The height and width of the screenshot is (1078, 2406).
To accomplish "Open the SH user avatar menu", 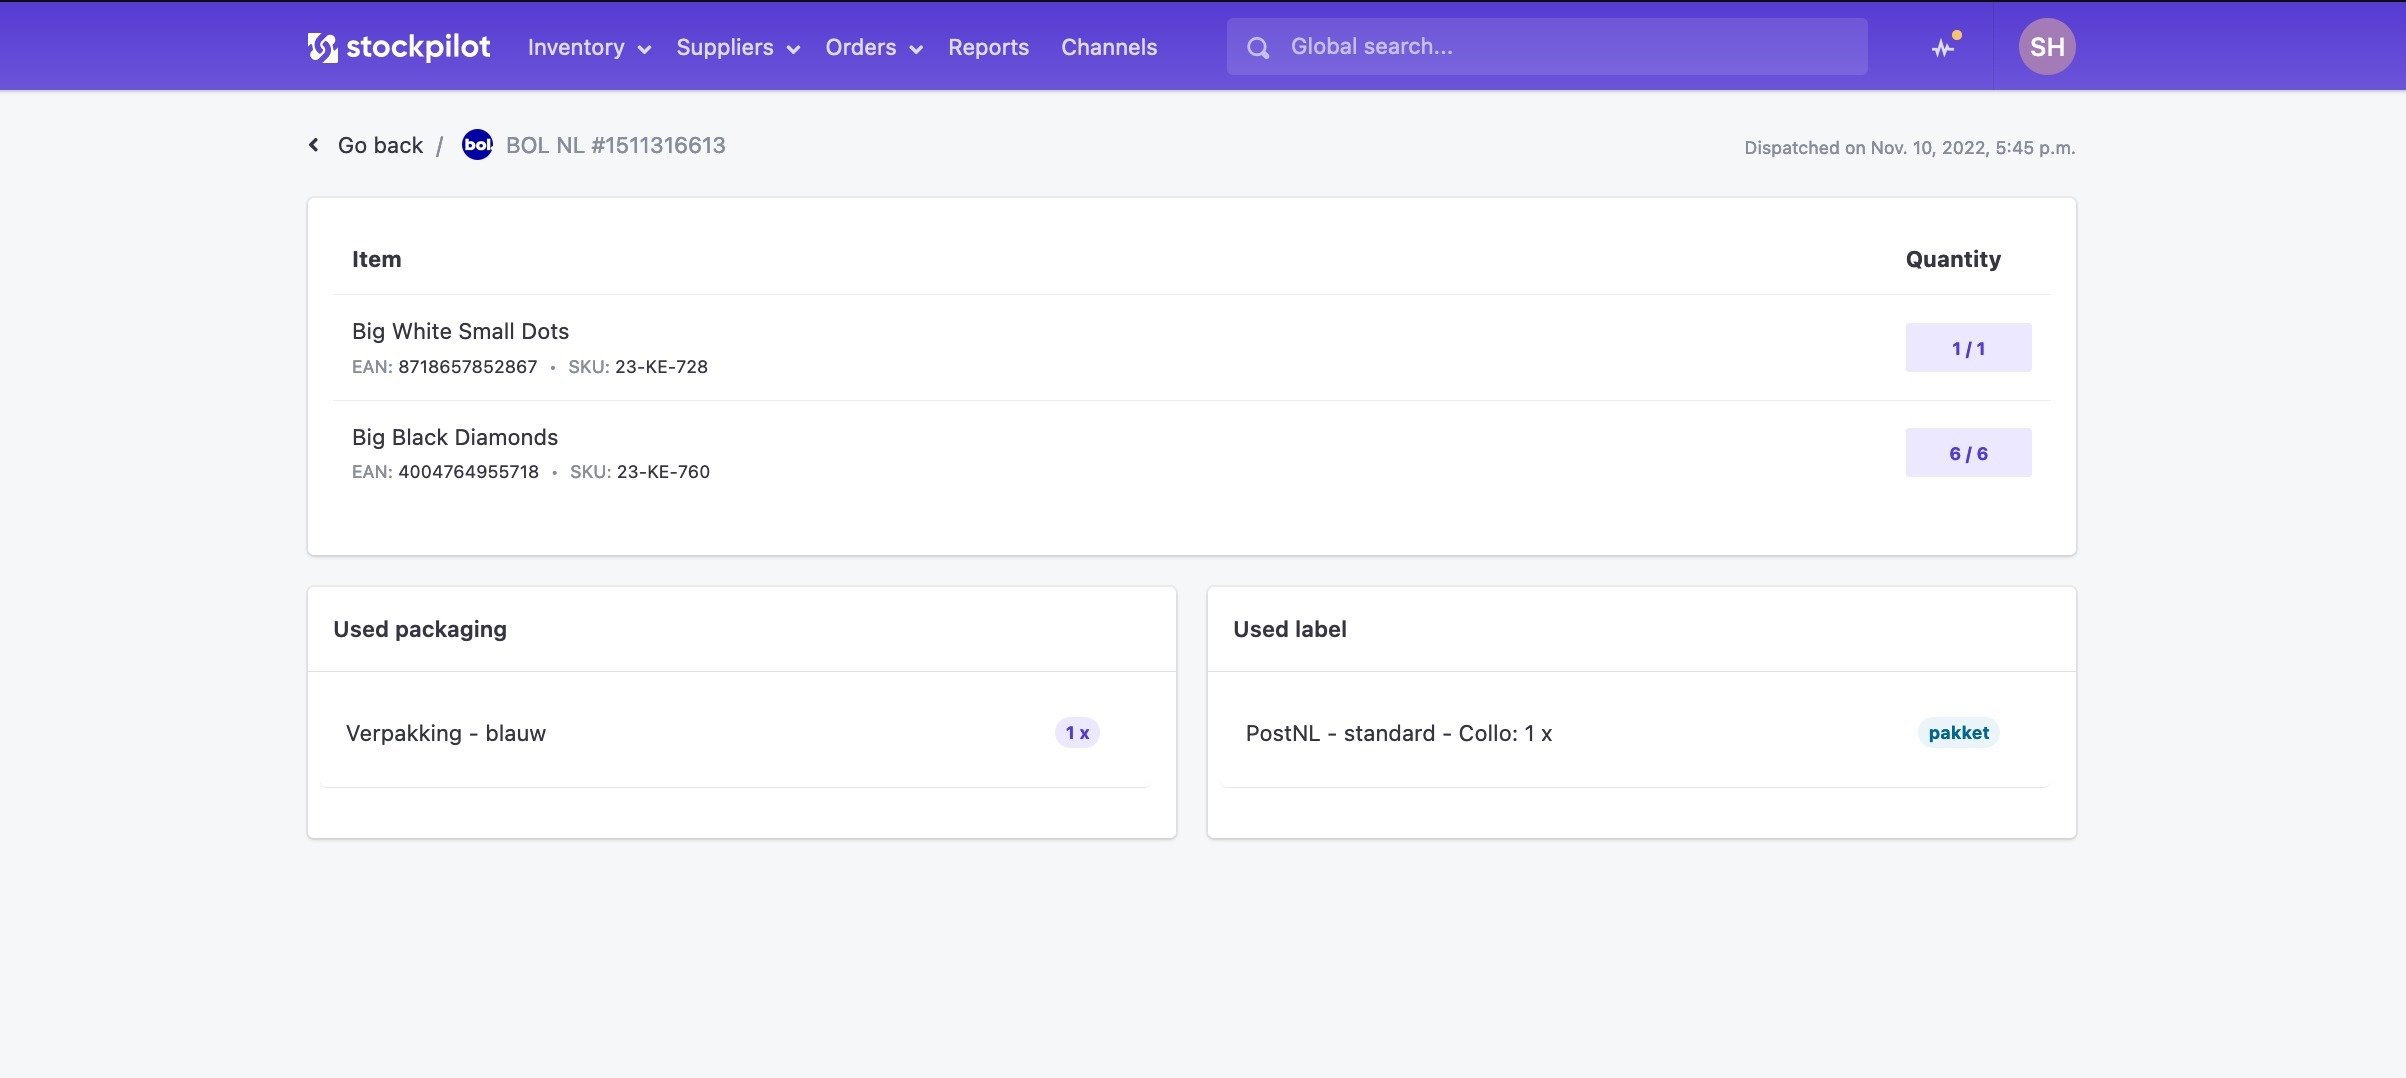I will (x=2047, y=47).
